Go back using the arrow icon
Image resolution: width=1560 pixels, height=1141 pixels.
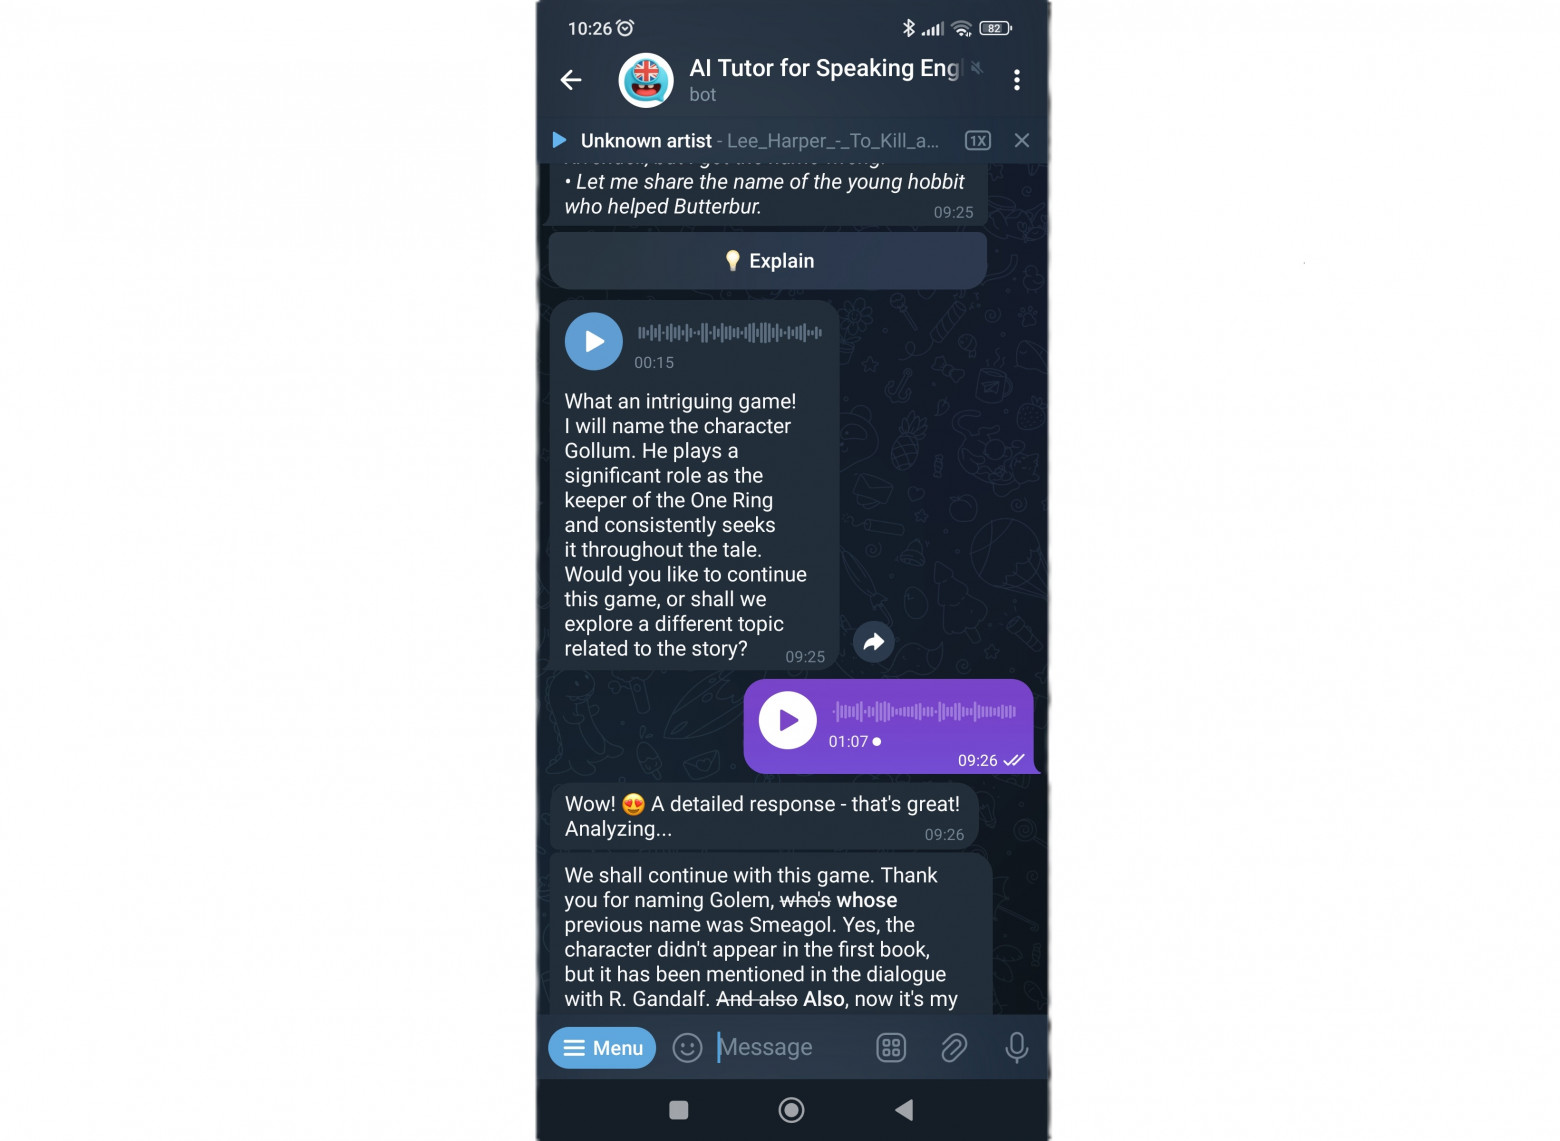click(x=571, y=80)
